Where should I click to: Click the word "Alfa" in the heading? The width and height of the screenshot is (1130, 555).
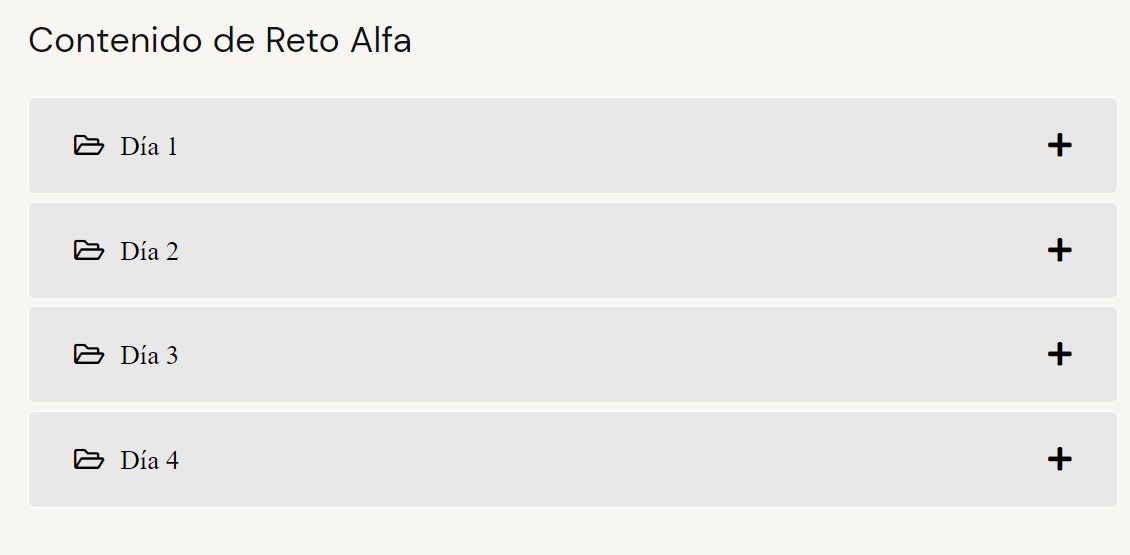coord(381,41)
